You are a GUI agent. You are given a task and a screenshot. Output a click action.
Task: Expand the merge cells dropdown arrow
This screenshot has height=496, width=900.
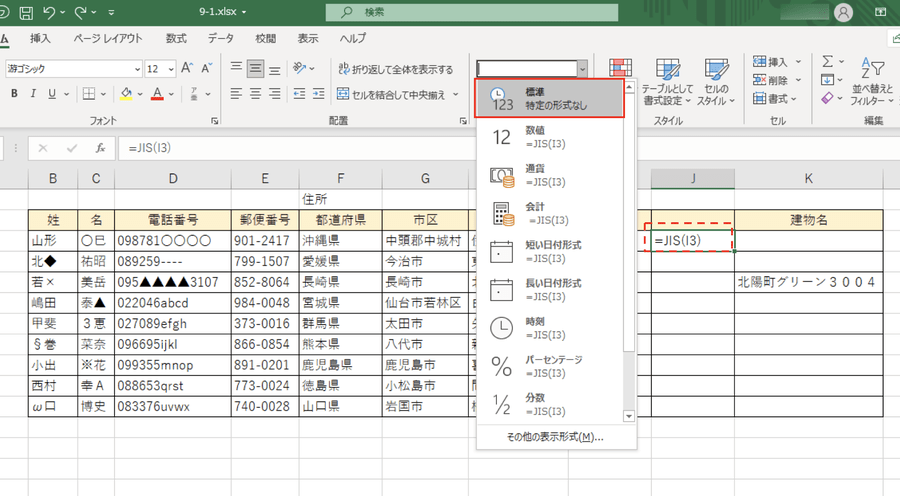(456, 94)
